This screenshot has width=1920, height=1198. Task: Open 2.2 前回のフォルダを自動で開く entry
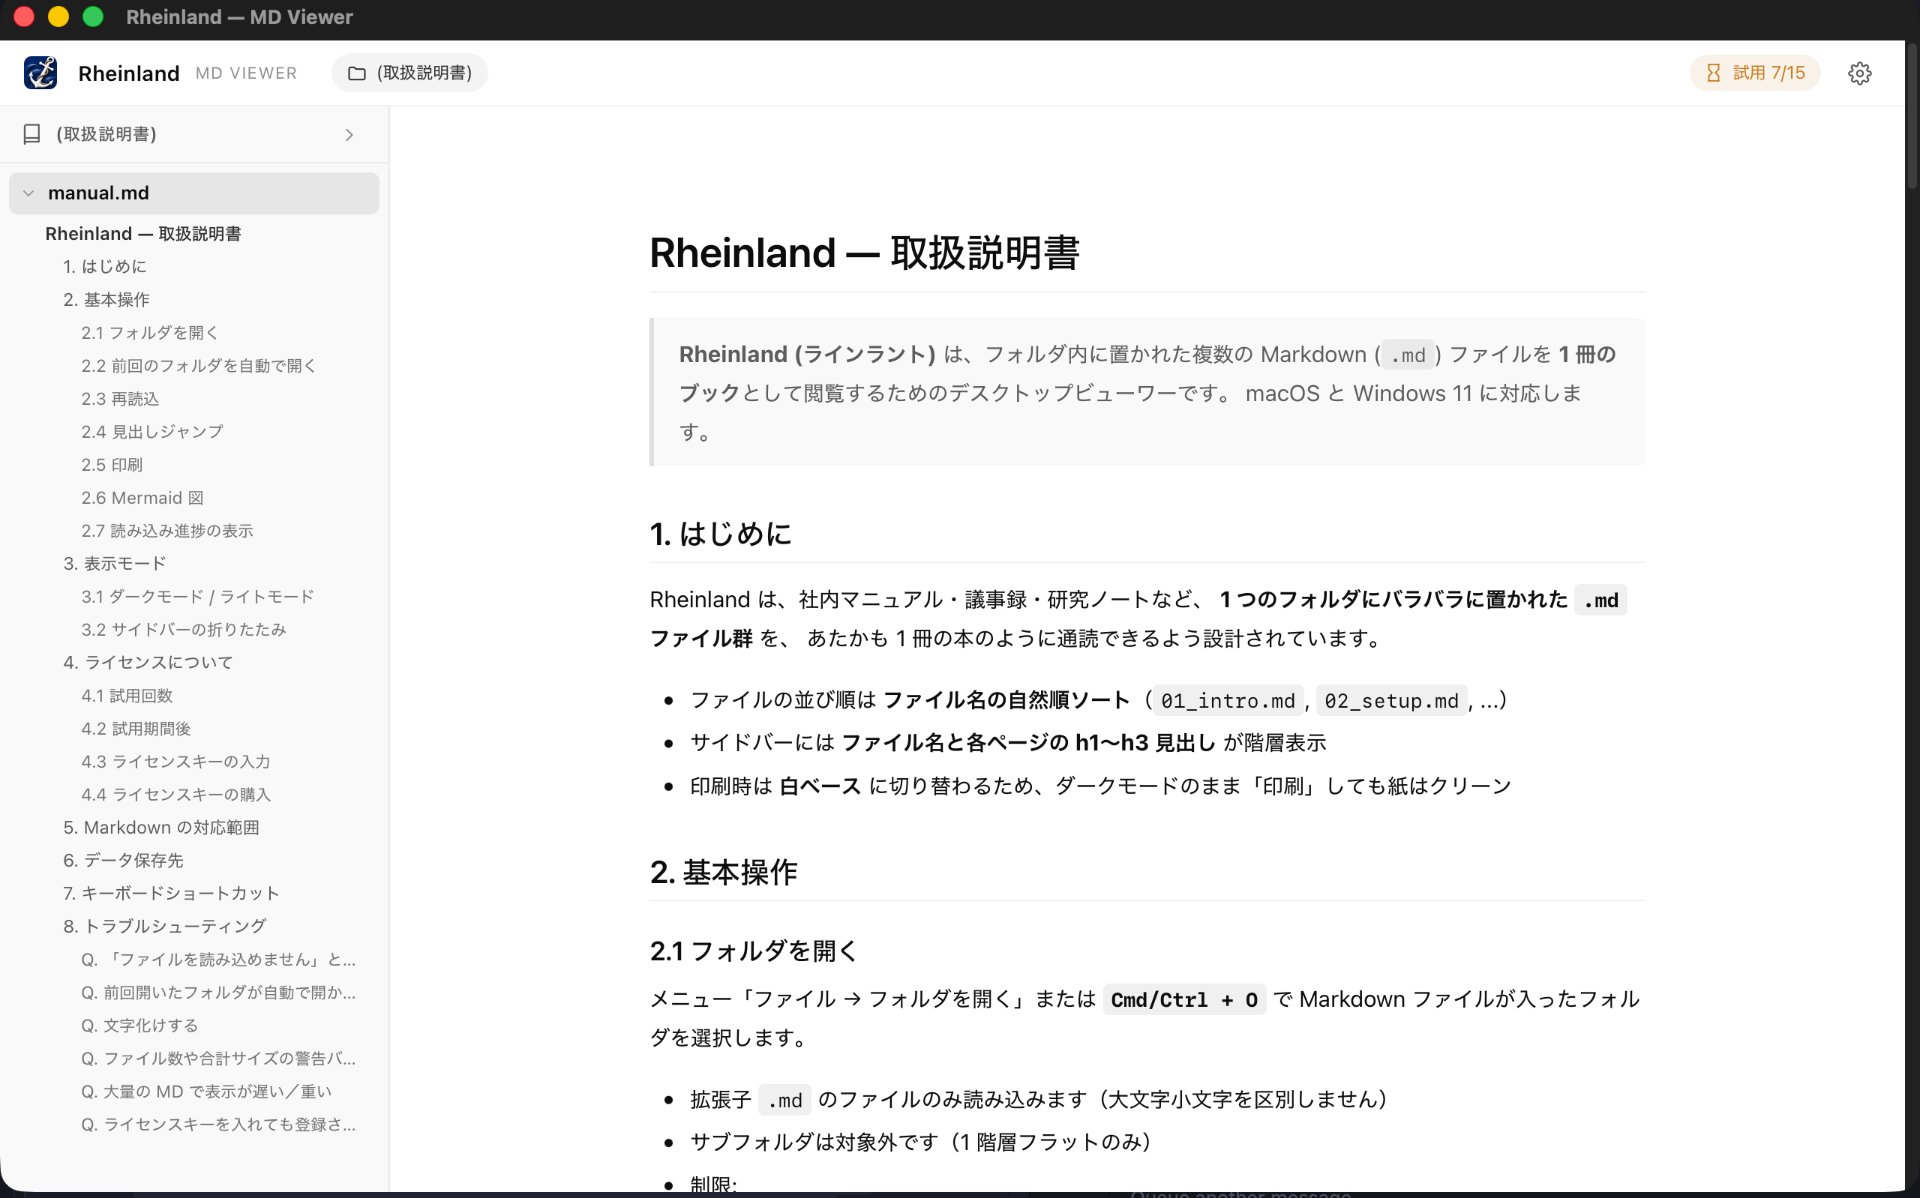tap(199, 365)
